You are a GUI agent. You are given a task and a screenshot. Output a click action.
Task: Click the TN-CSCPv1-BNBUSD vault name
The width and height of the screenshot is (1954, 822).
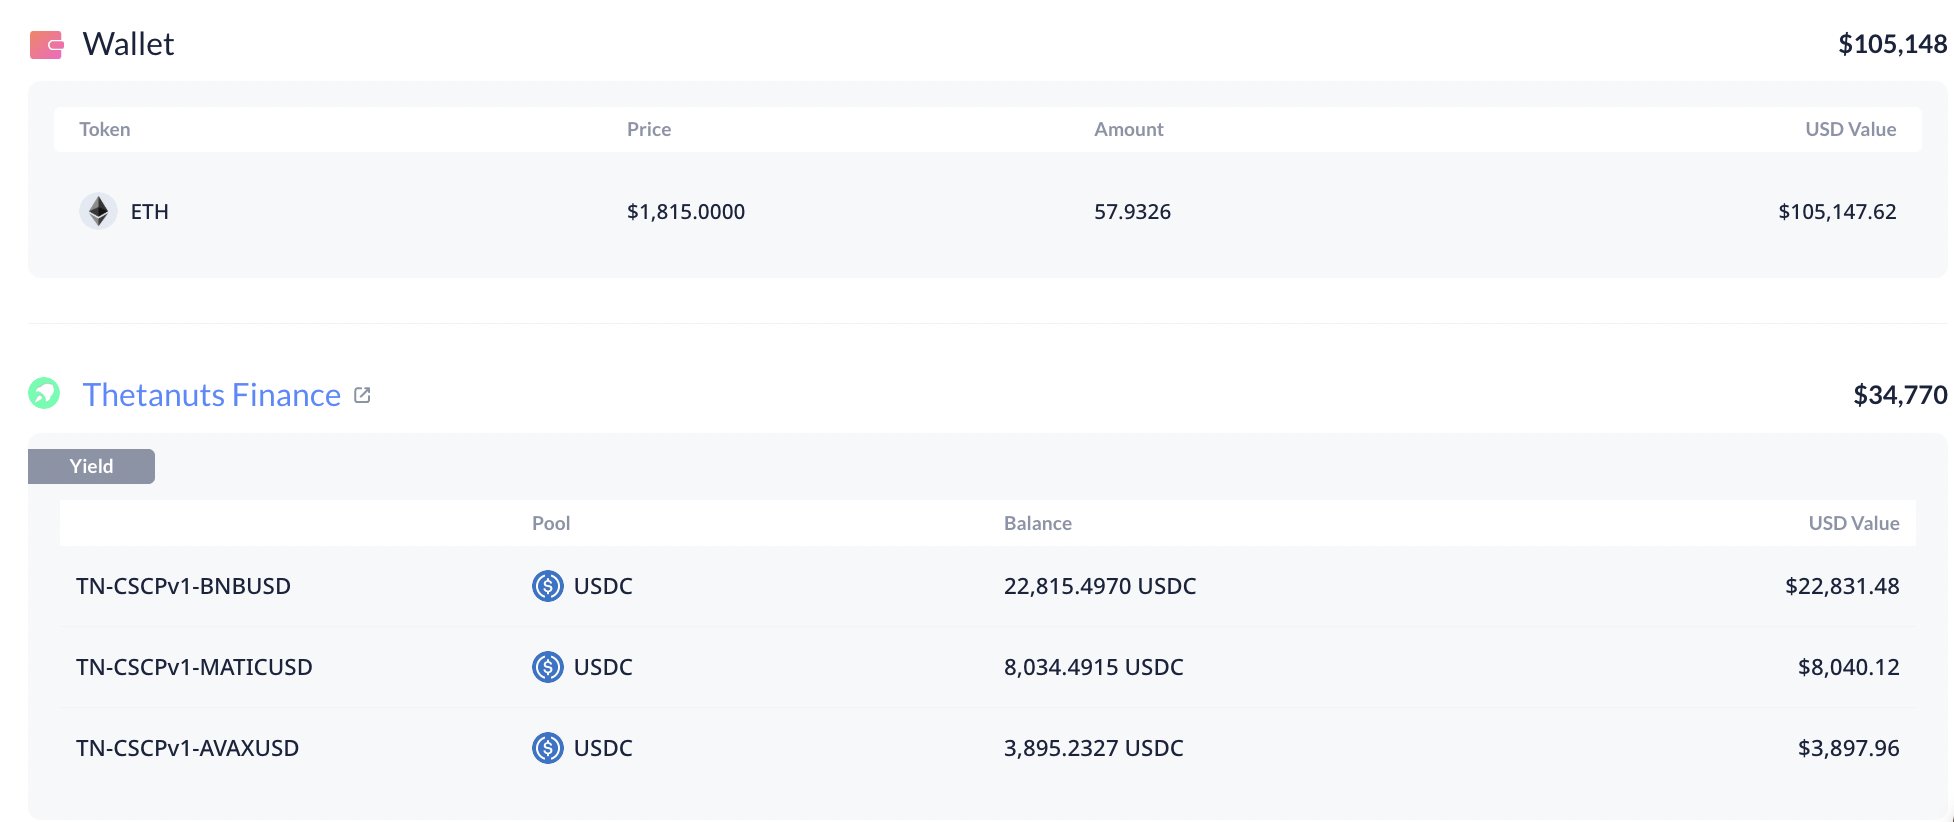[x=183, y=586]
